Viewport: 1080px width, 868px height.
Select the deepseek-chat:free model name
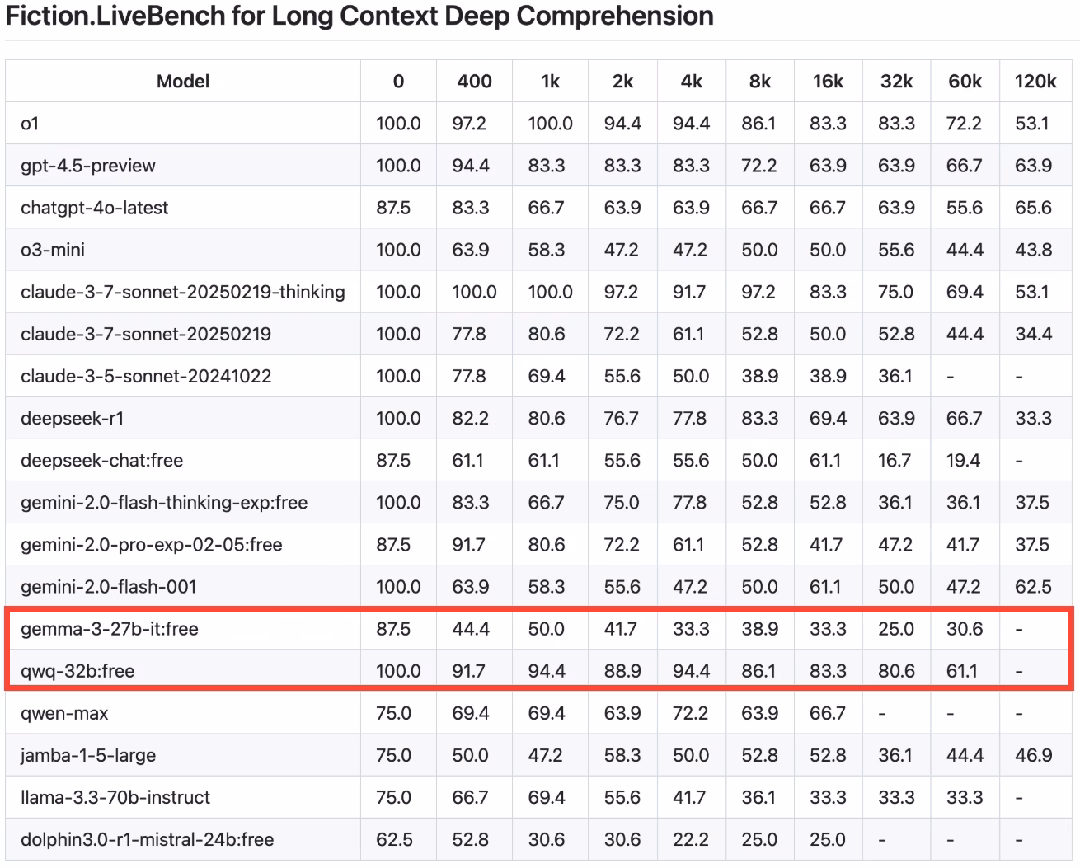(x=102, y=461)
